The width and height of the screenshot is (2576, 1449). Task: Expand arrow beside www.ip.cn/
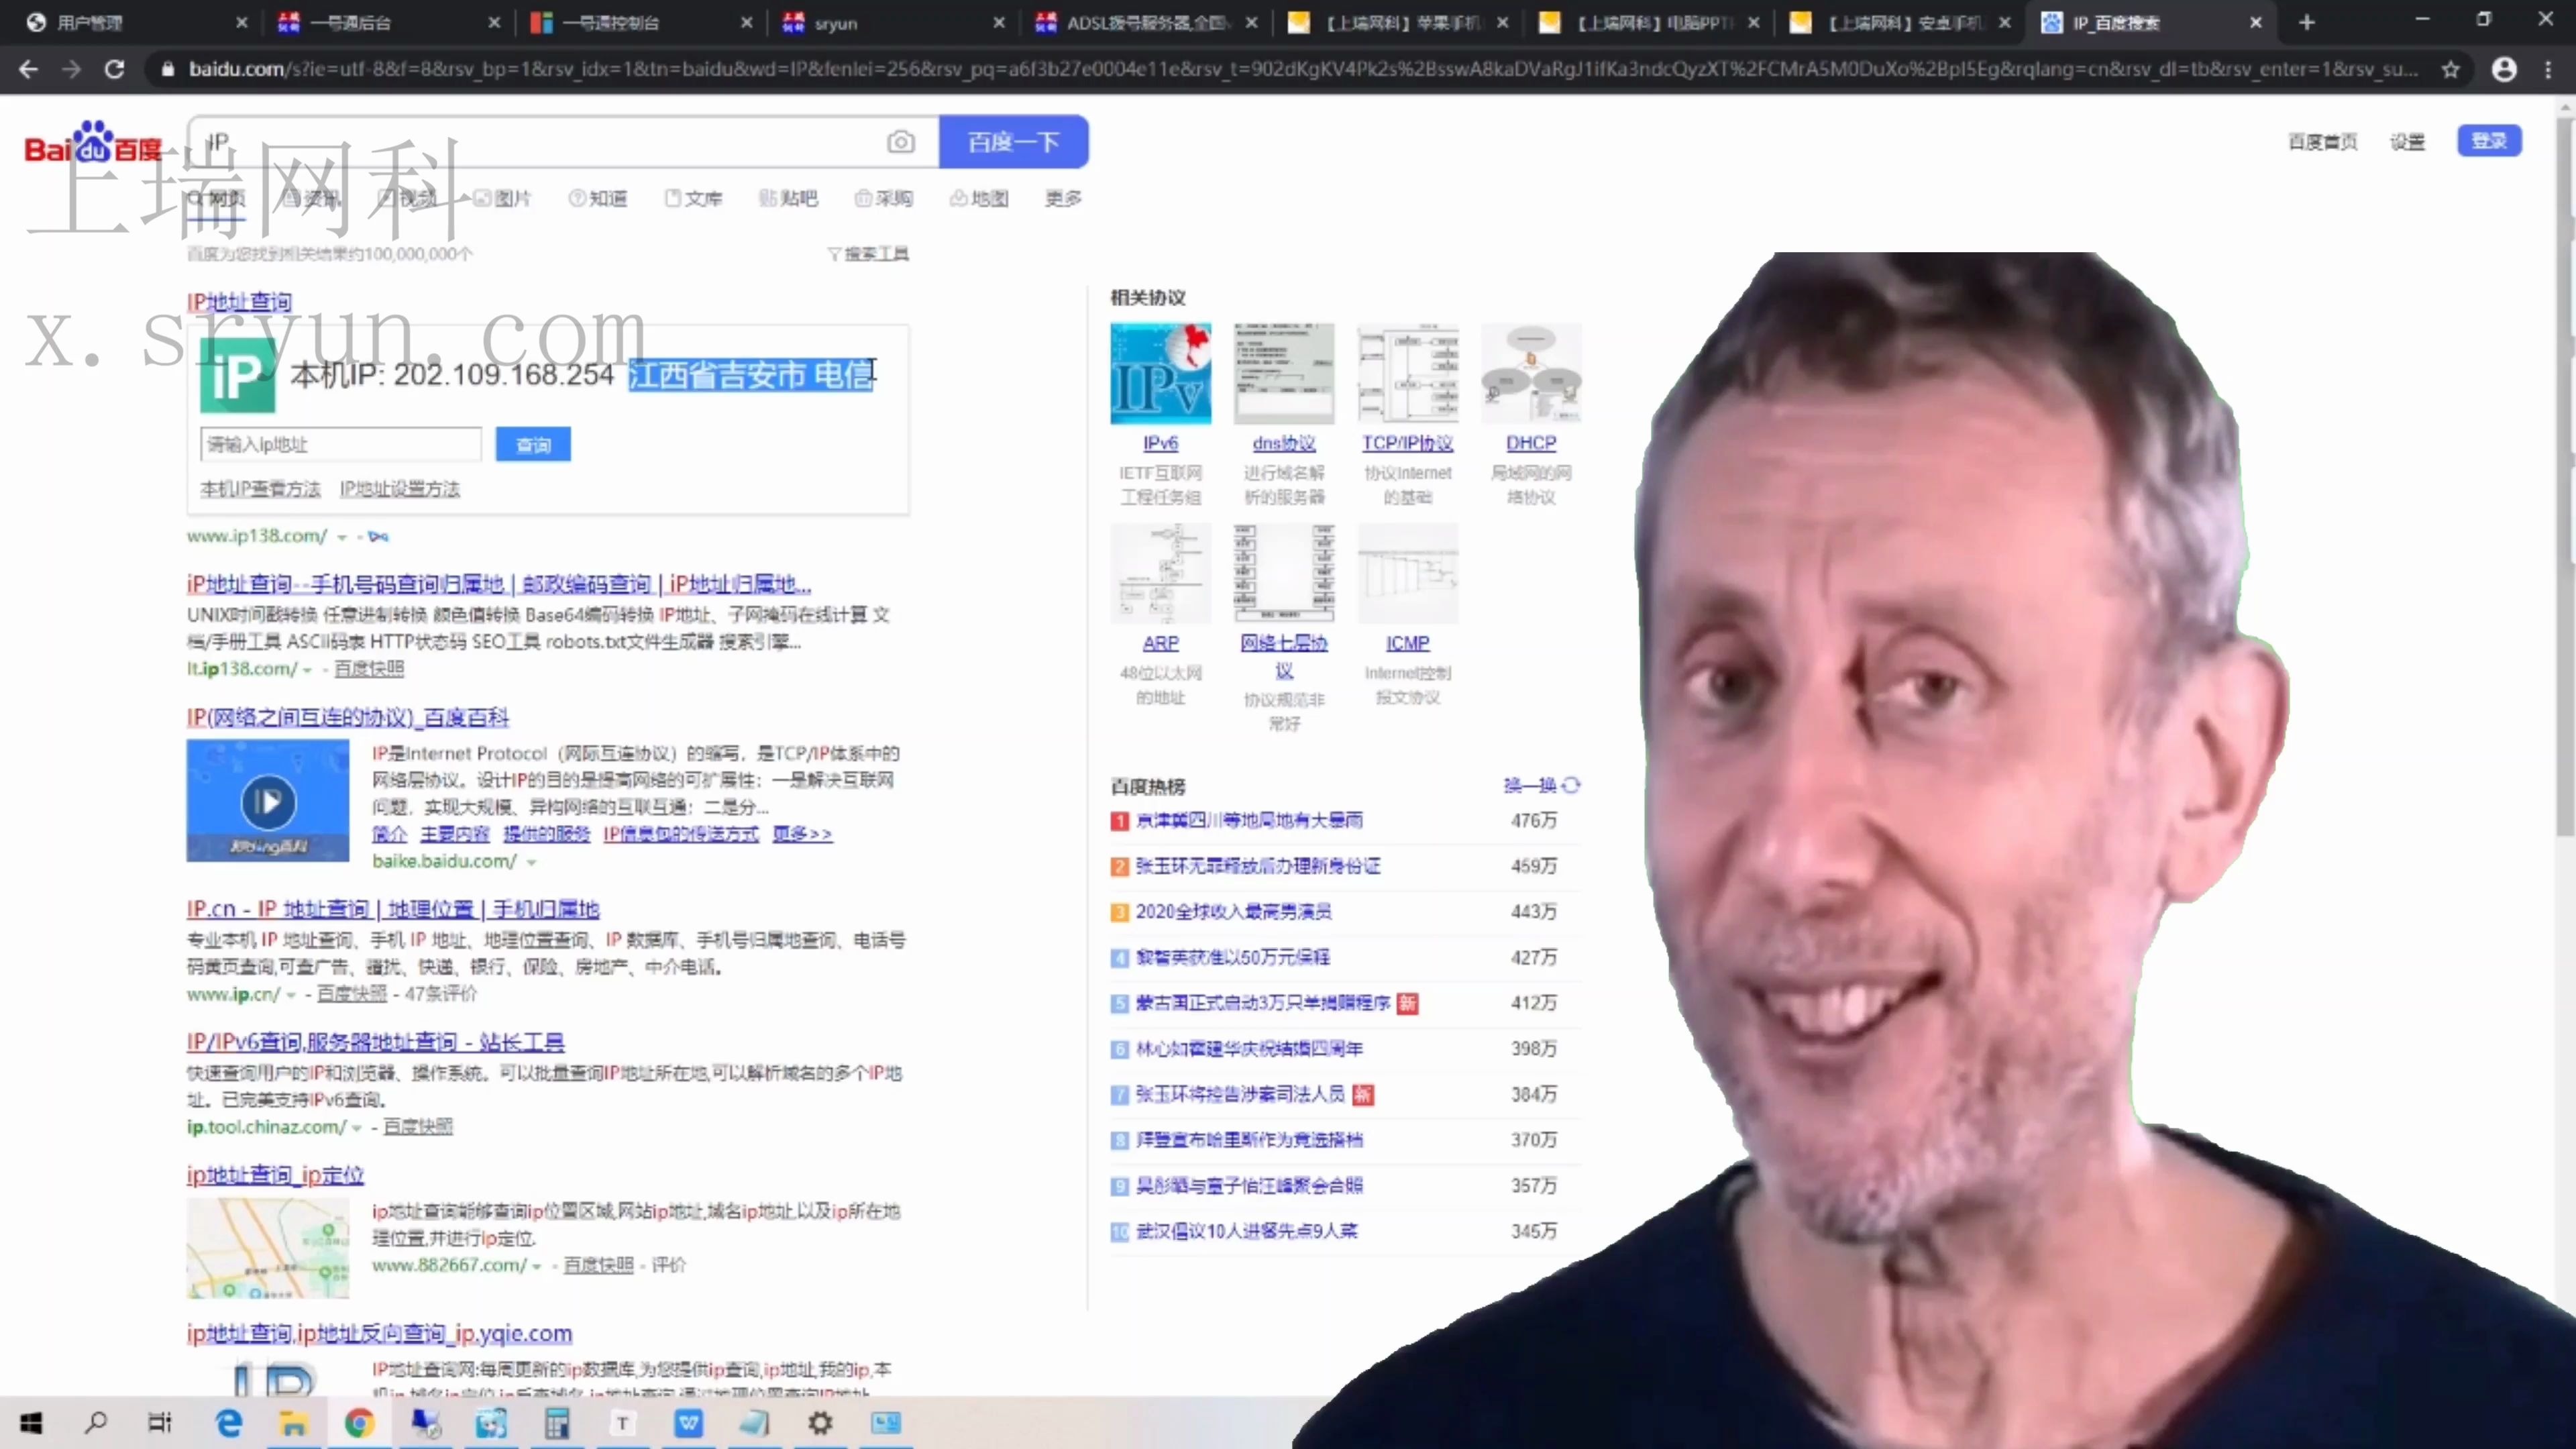click(292, 995)
